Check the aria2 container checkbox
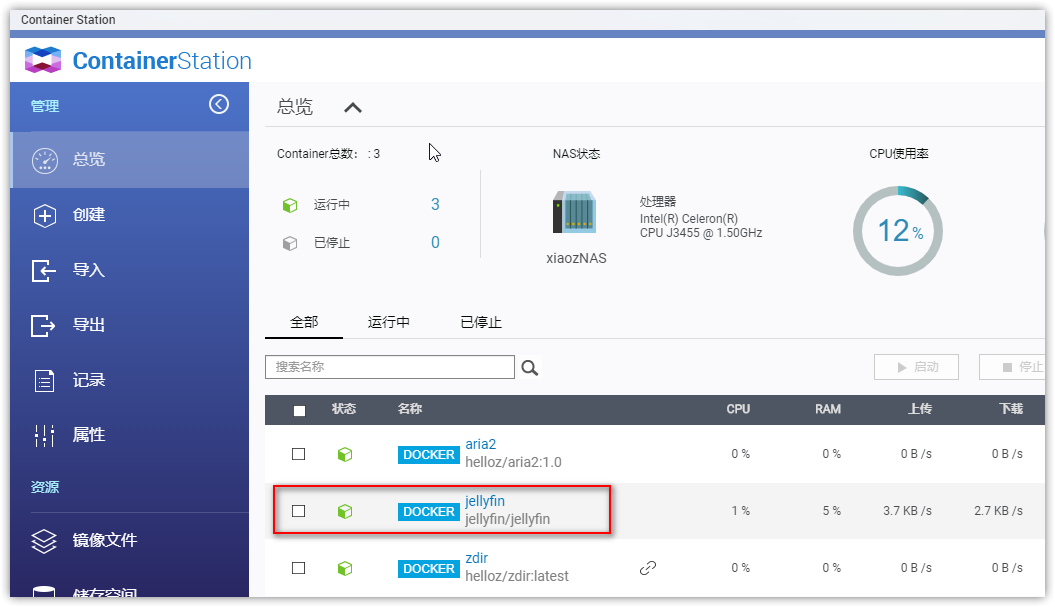This screenshot has width=1055, height=607. pyautogui.click(x=298, y=454)
